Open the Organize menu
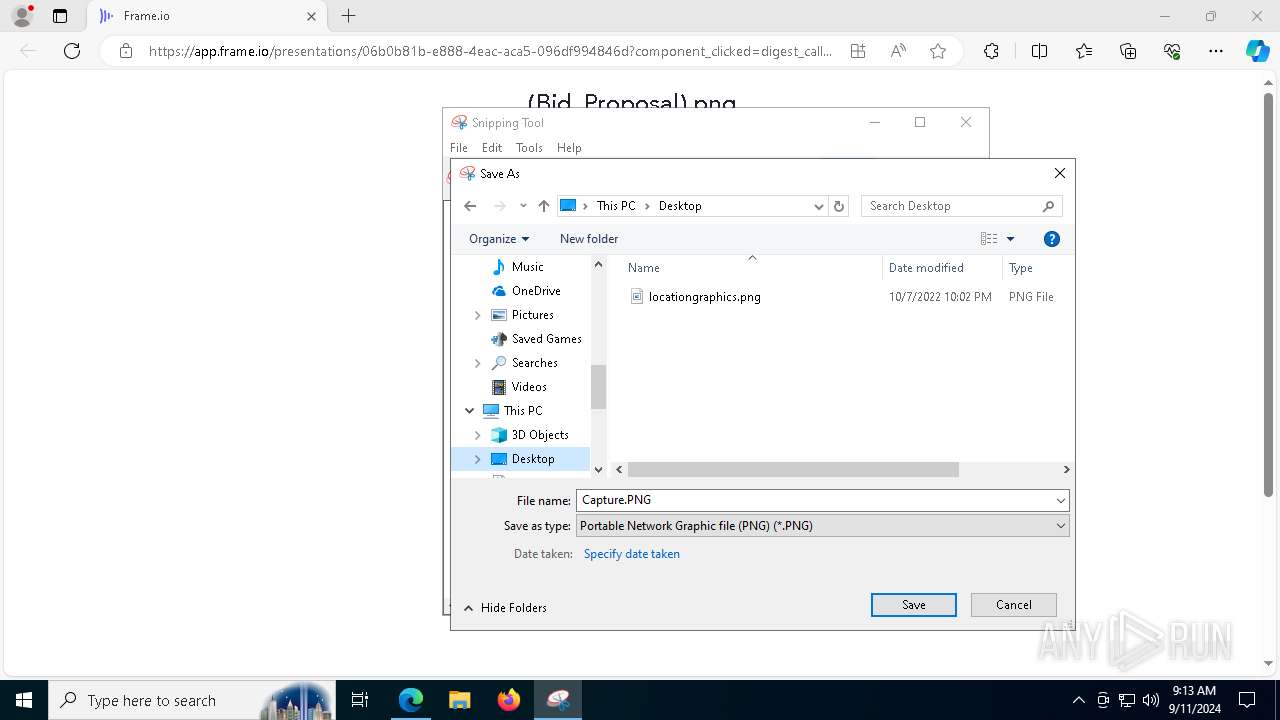 click(x=499, y=239)
